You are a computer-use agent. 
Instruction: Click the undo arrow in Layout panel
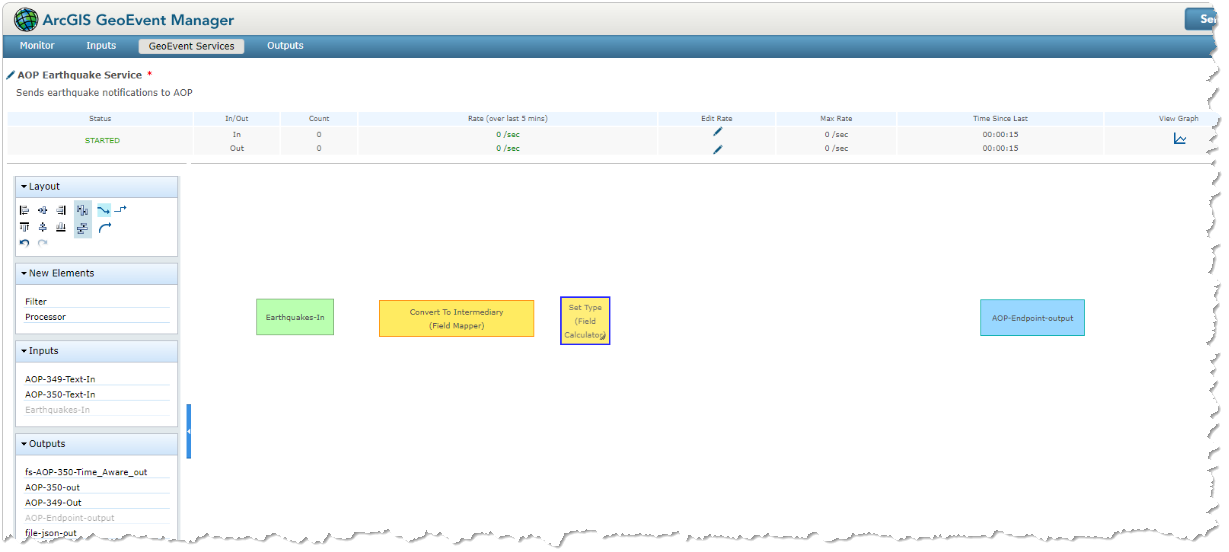point(24,243)
